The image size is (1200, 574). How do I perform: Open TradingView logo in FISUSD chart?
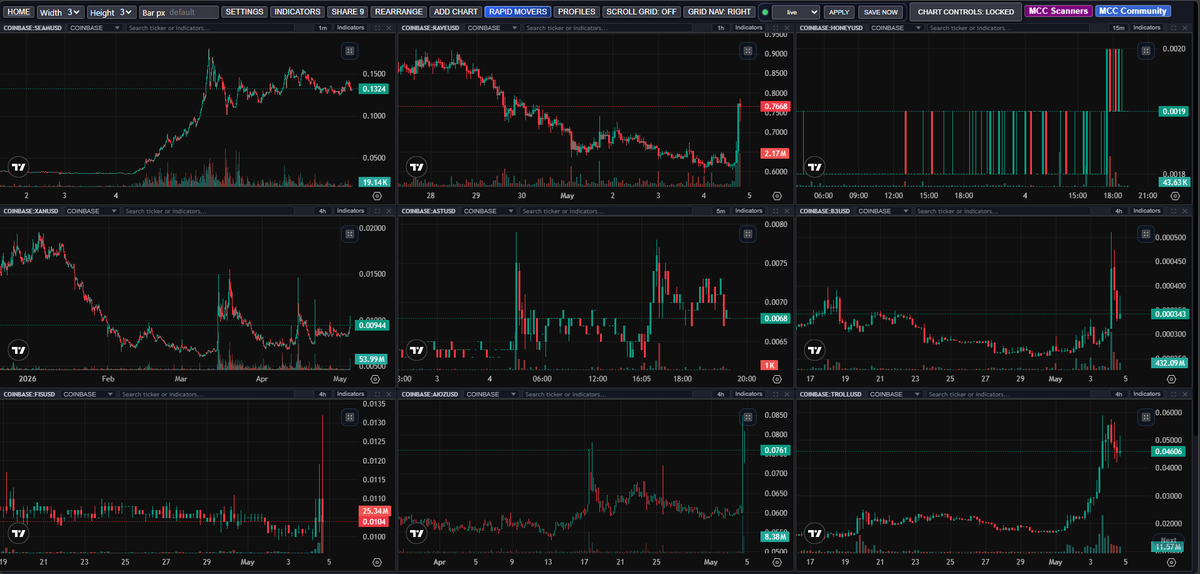click(18, 533)
